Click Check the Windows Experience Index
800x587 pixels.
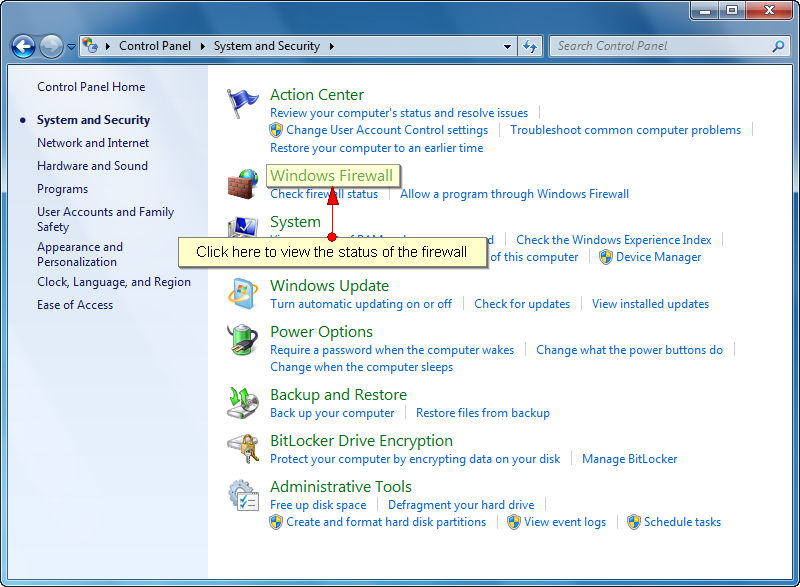point(614,240)
